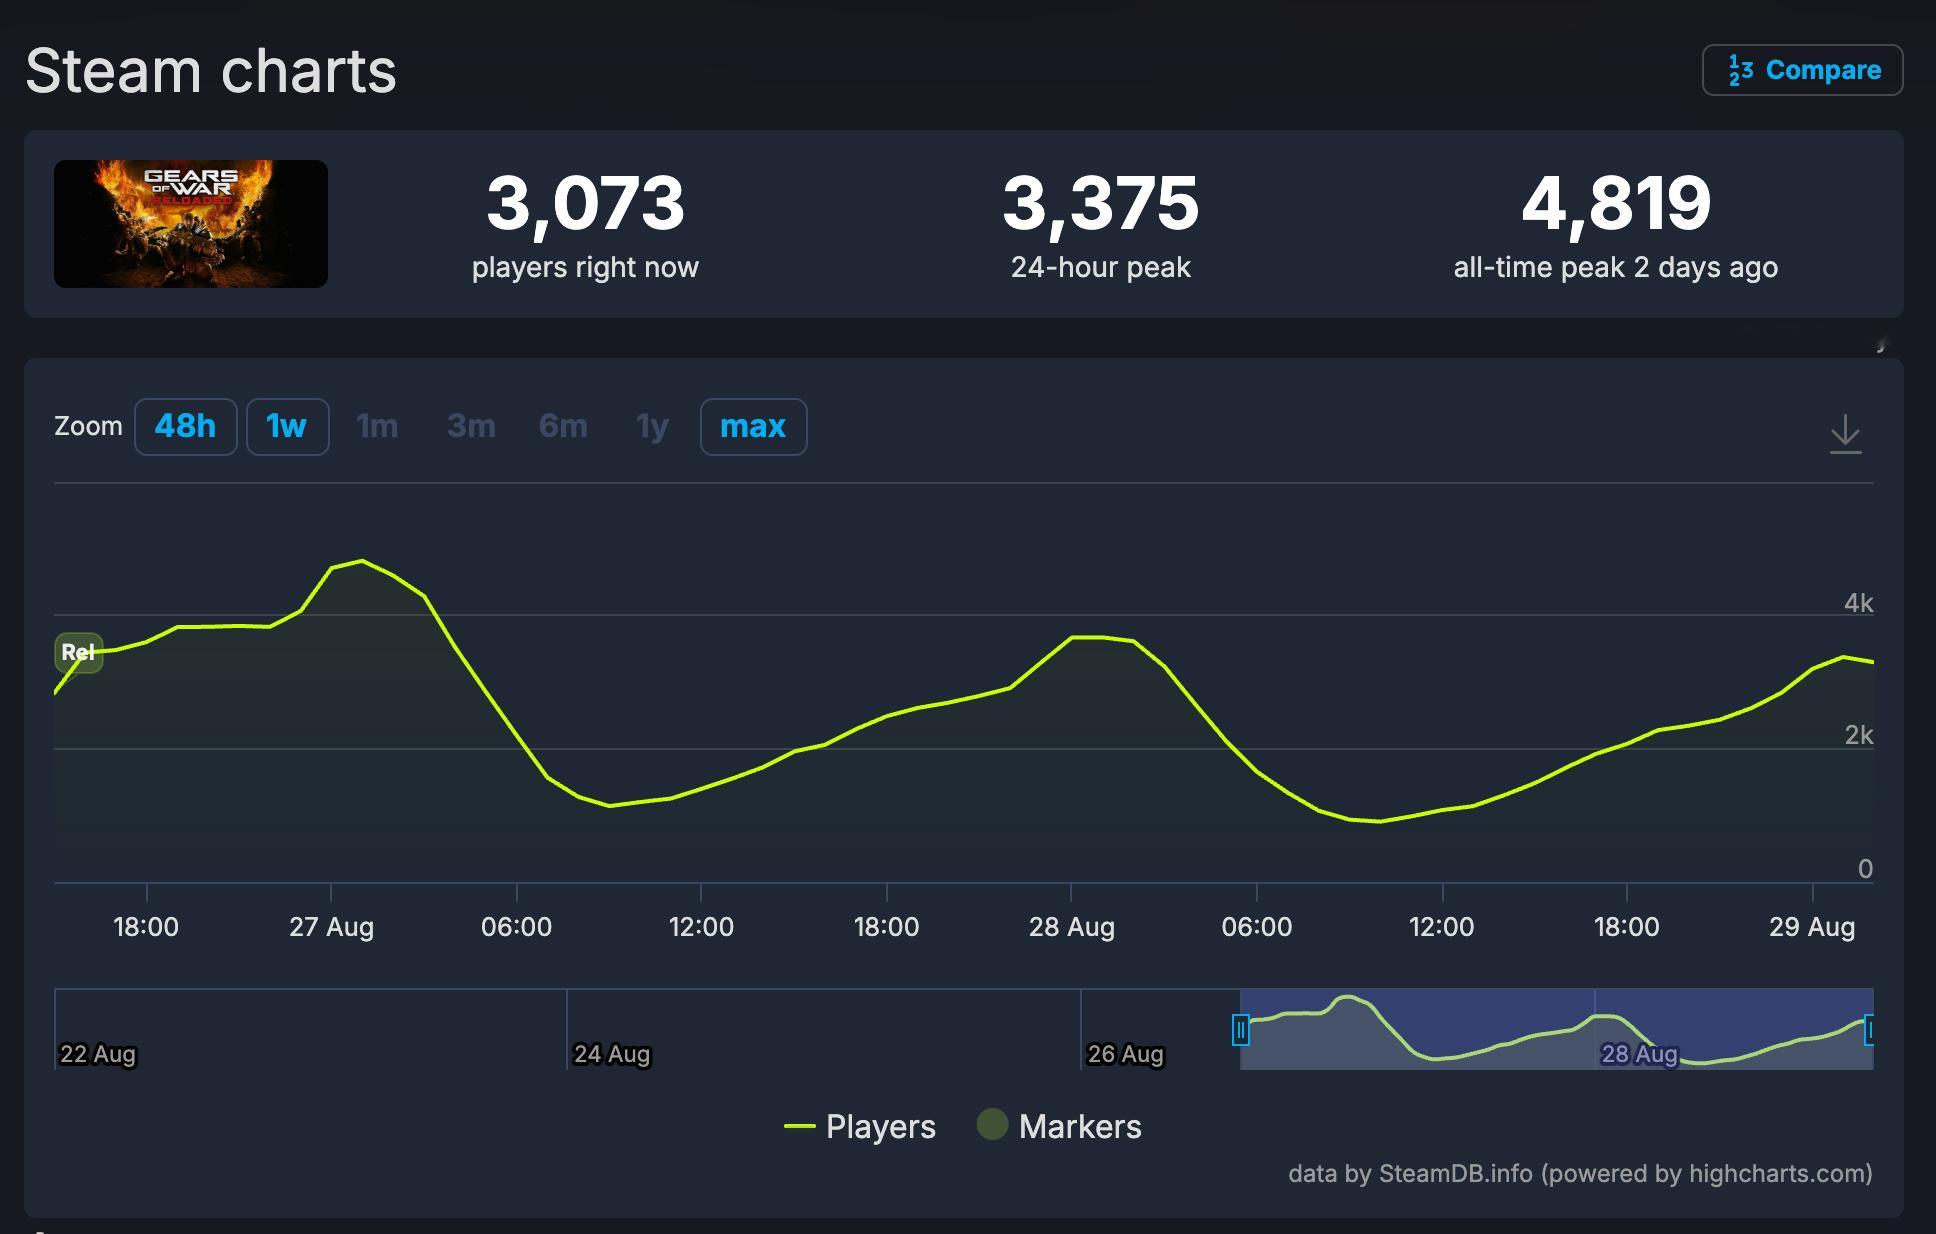Click the 27 Aug axis label
Viewport: 1936px width, 1234px height.
(331, 927)
